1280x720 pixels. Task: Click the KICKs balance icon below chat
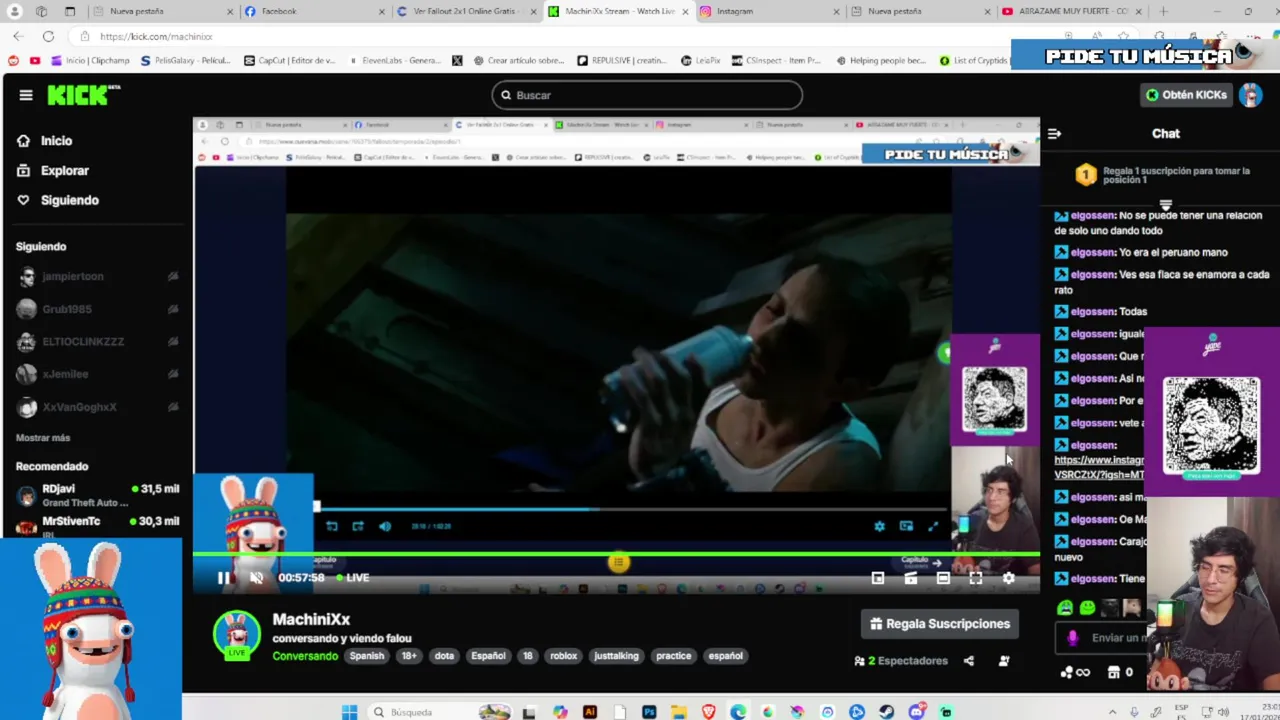[1075, 672]
